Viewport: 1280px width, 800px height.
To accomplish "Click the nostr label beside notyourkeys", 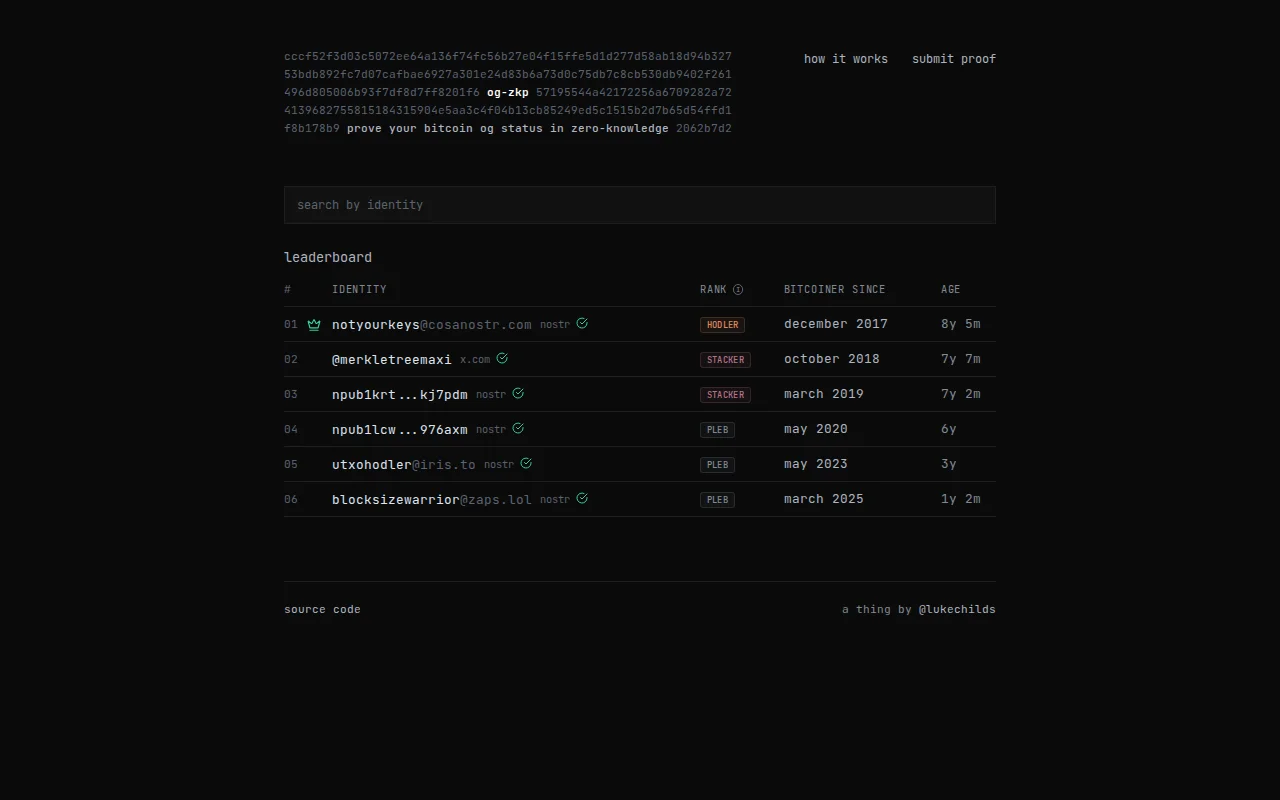I will tap(555, 324).
